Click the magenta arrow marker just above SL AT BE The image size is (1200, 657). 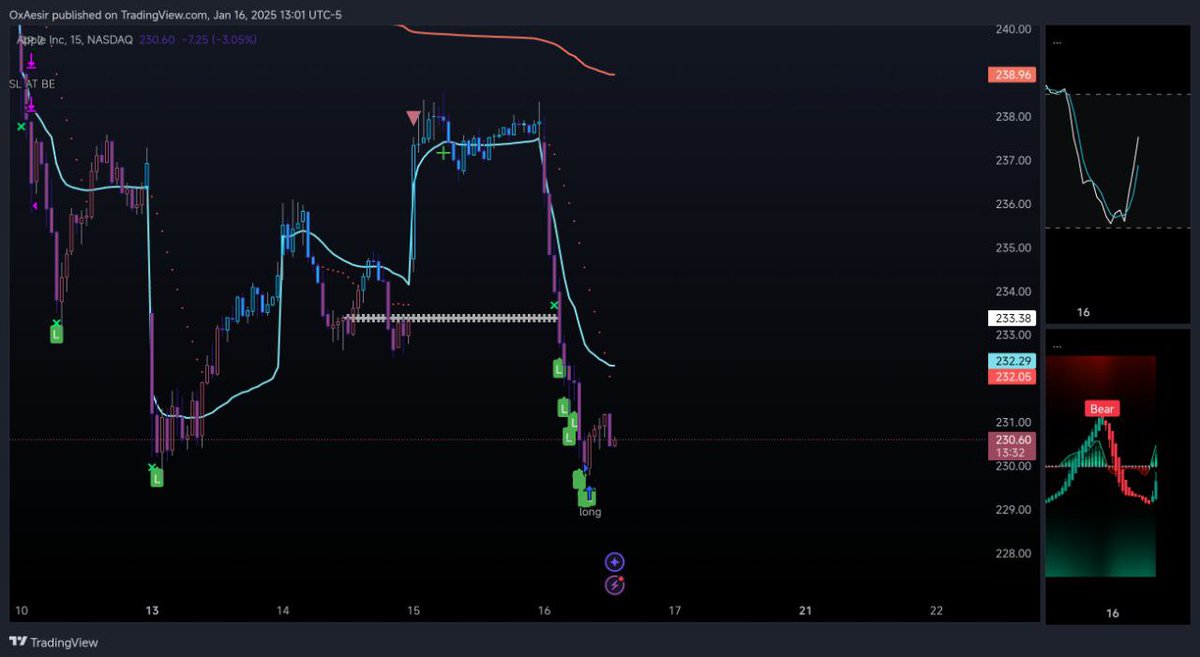(x=31, y=62)
